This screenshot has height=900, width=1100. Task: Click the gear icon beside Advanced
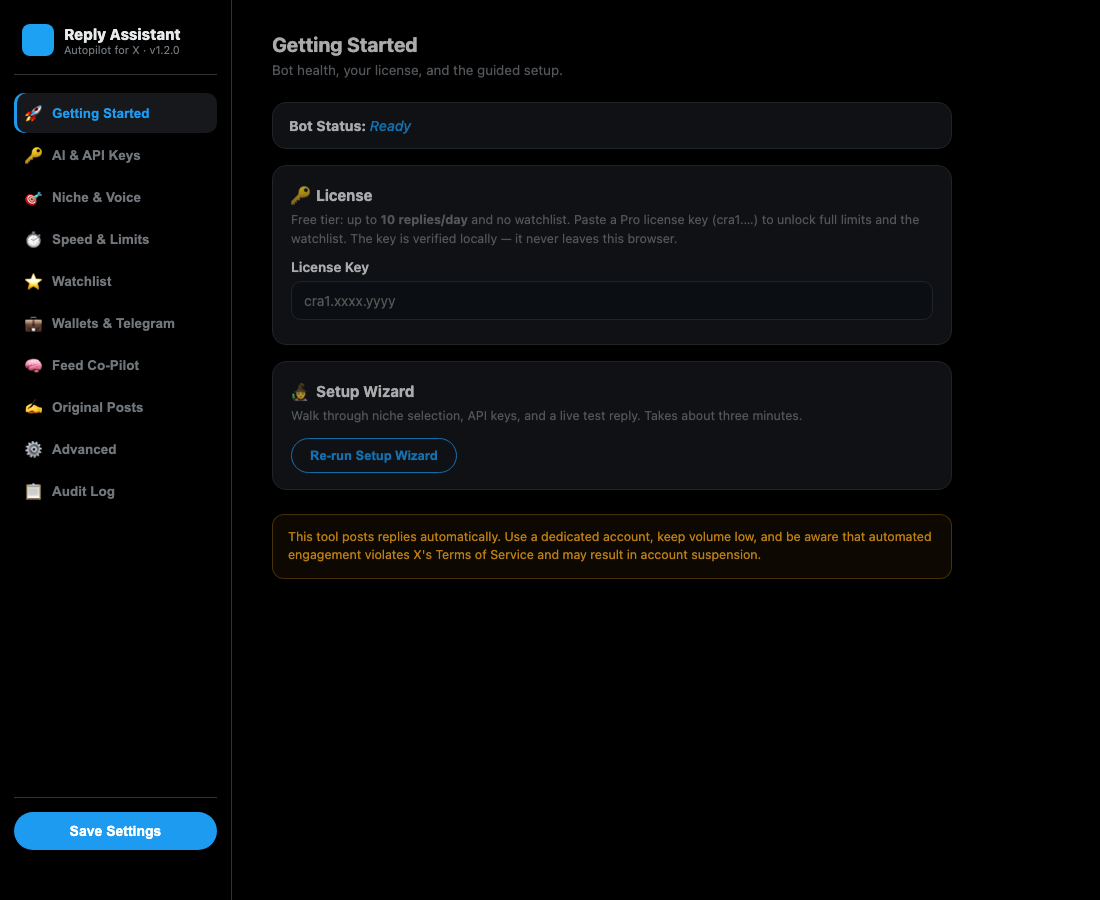[x=33, y=450]
